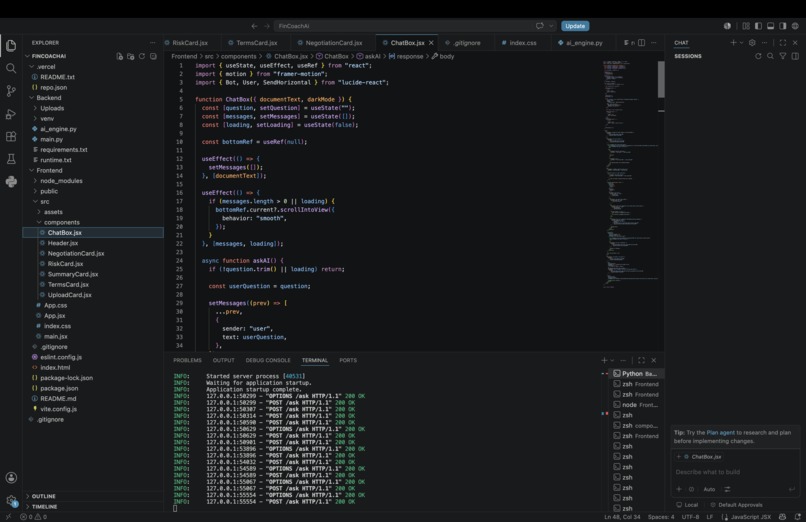Open the Manage gear in activity bar
The height and width of the screenshot is (522, 806).
11,500
